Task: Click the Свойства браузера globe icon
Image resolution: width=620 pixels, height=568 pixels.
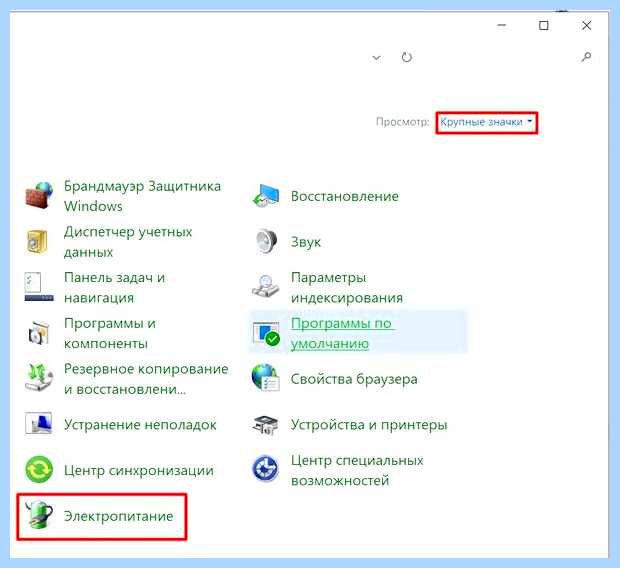Action: tap(266, 378)
